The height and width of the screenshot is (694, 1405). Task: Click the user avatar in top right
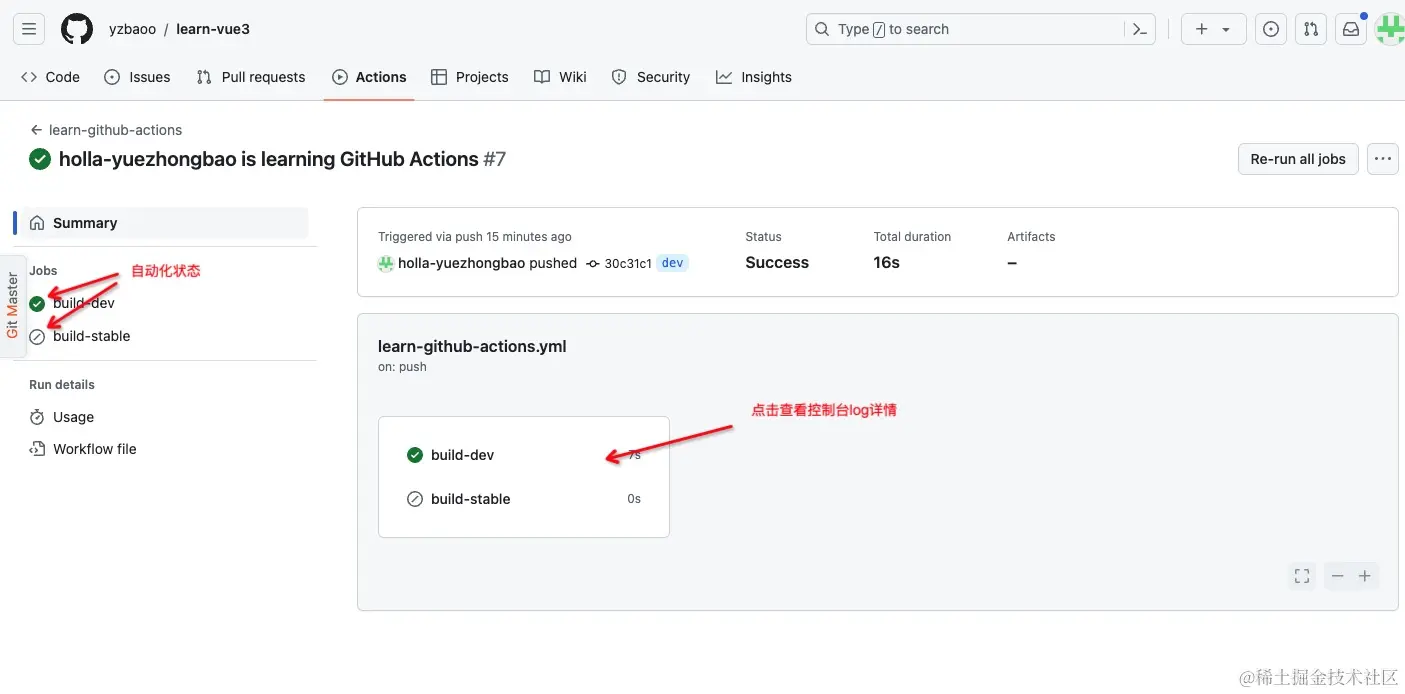tap(1390, 29)
